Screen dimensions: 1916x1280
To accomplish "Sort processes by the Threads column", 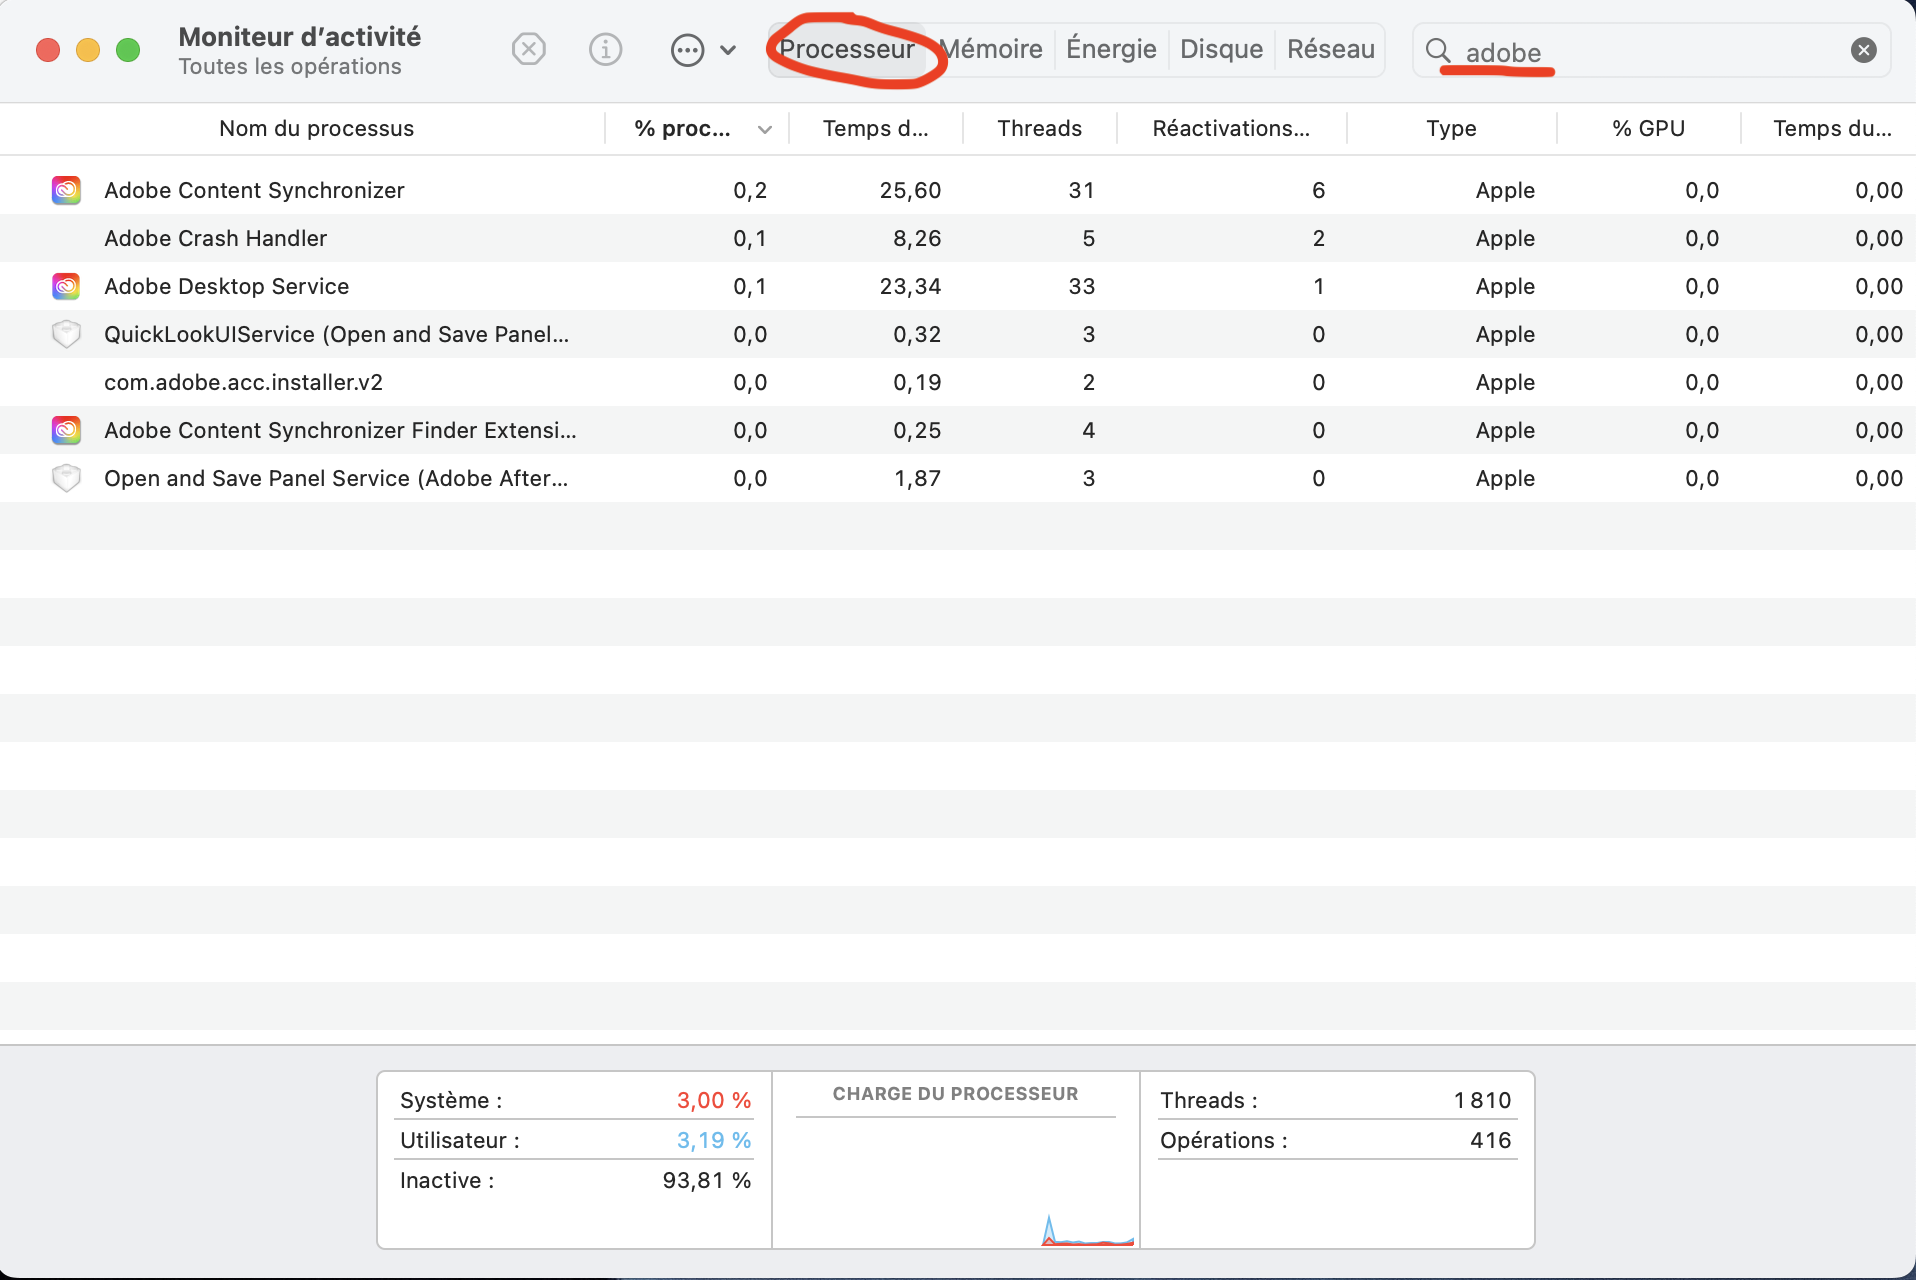I will 1039,128.
